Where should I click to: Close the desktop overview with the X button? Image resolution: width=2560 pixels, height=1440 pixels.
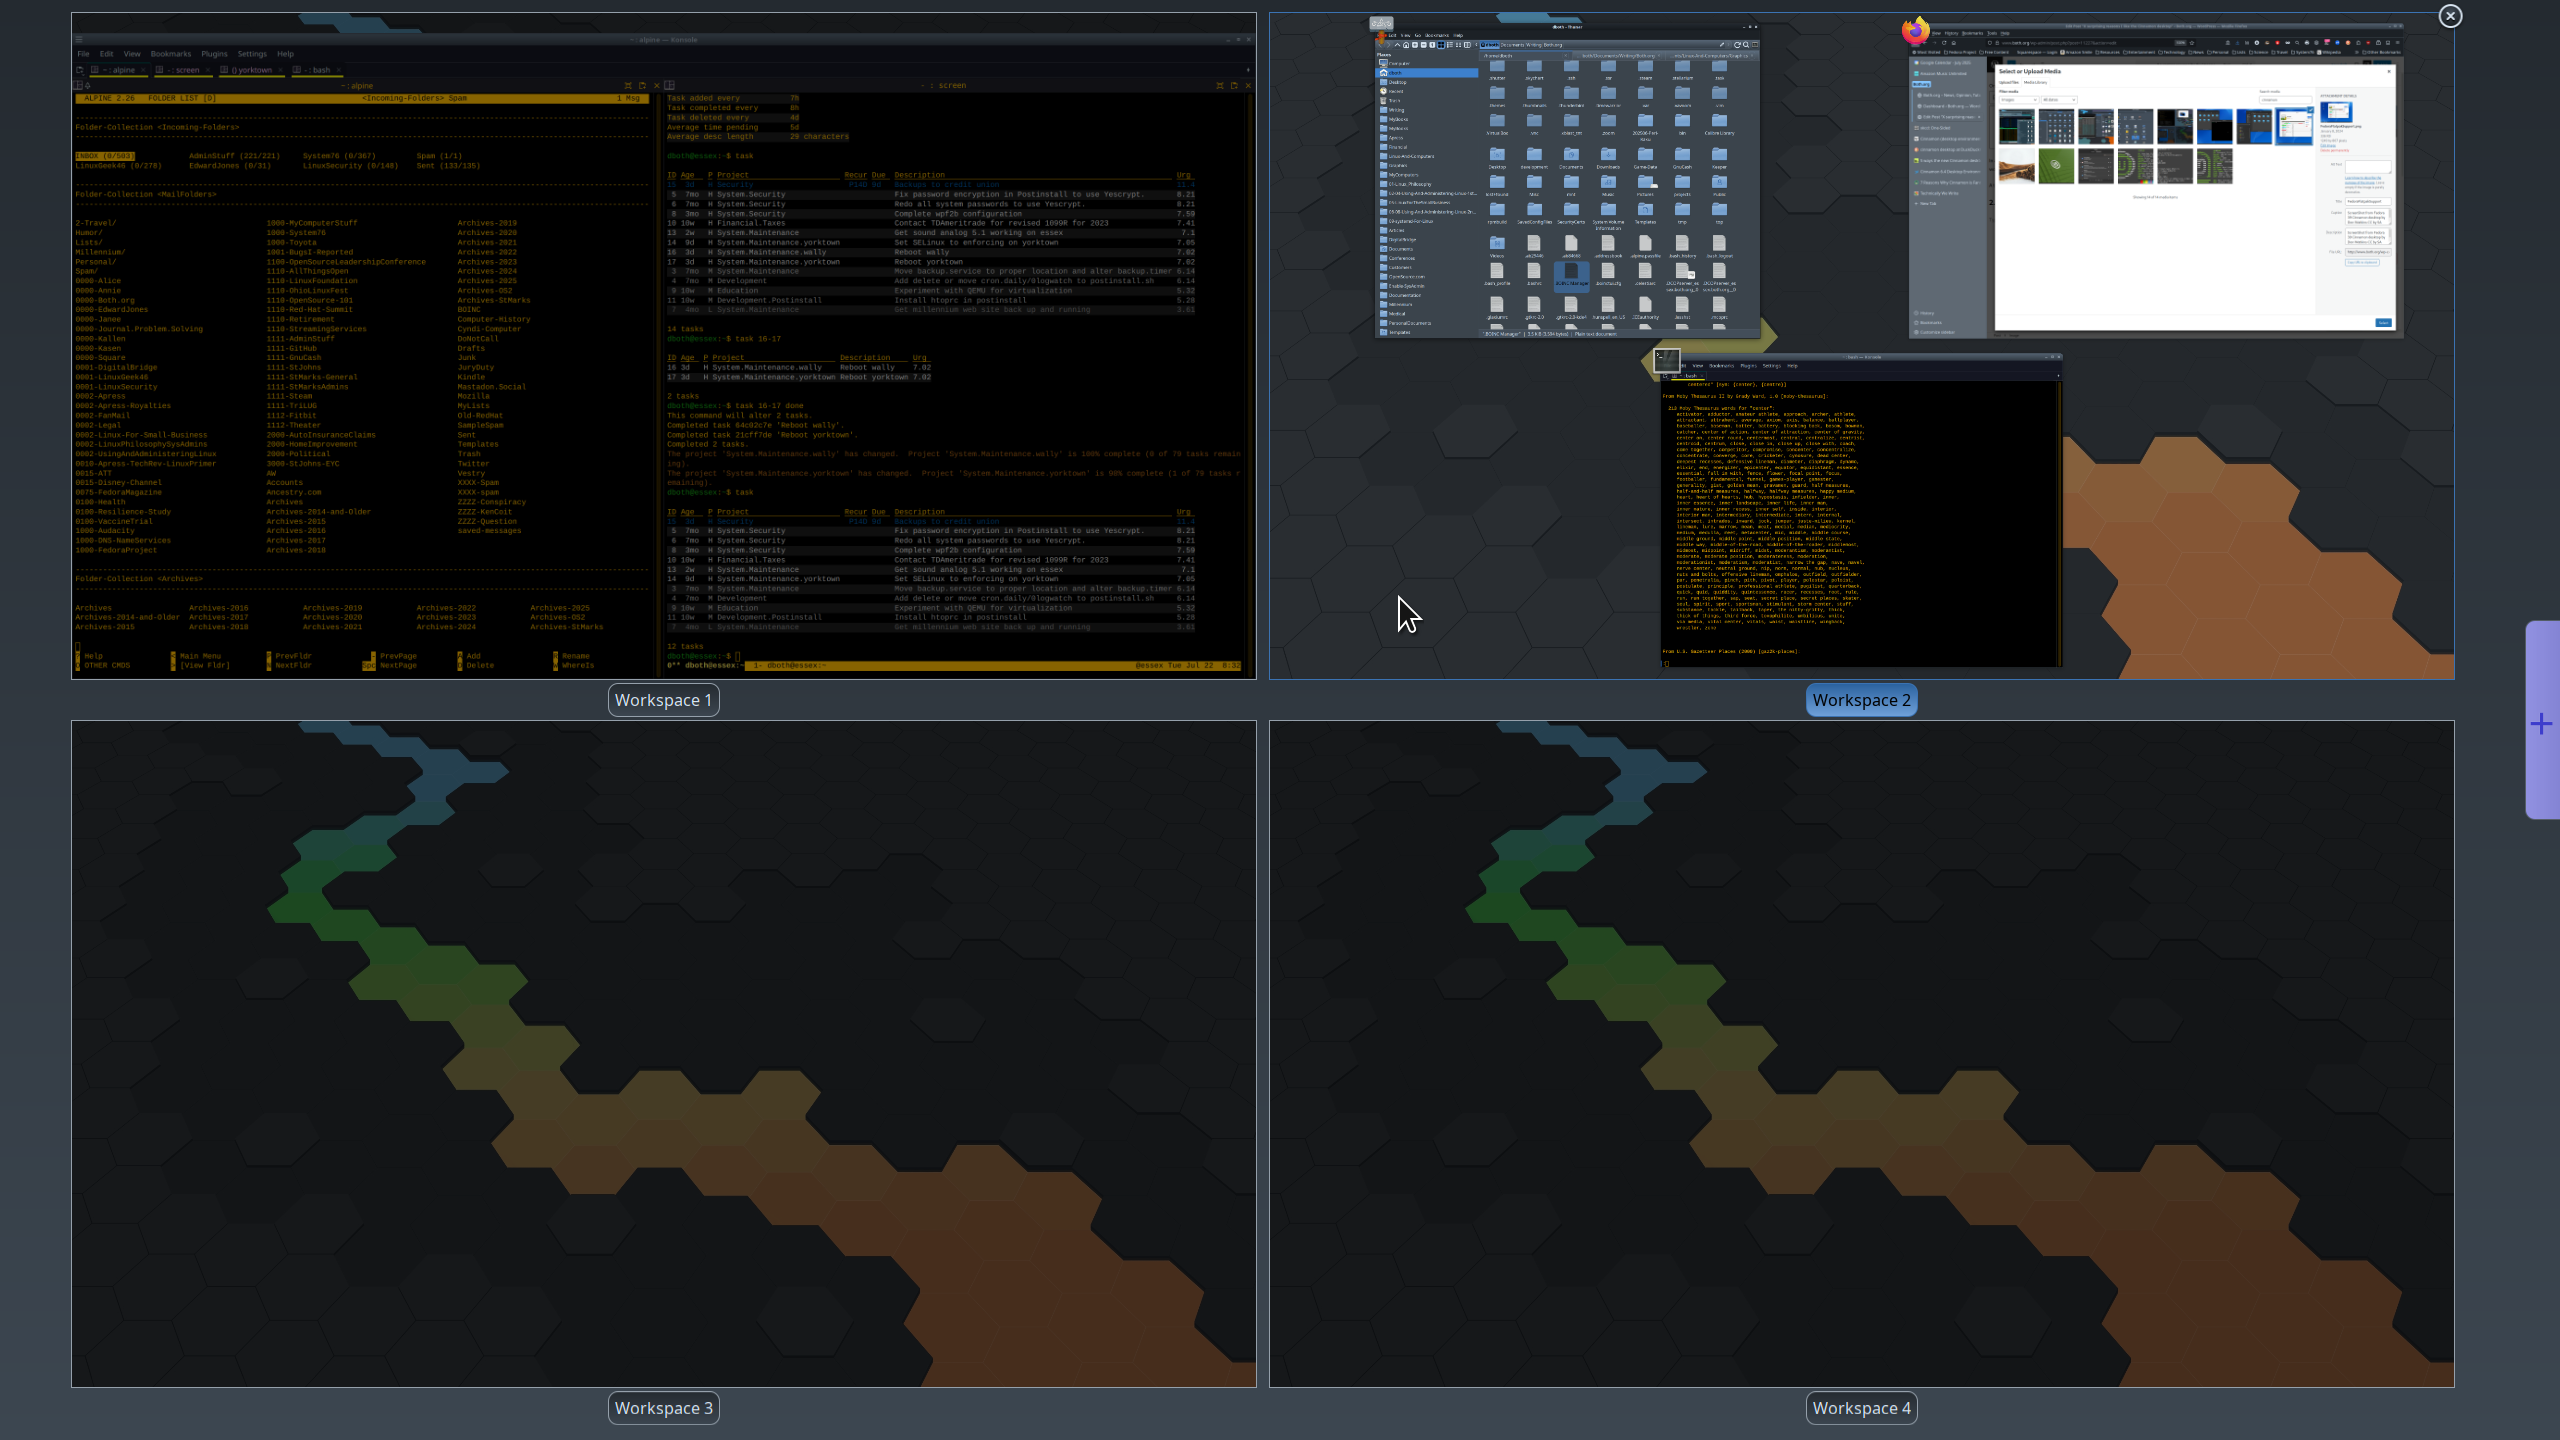coord(2450,16)
